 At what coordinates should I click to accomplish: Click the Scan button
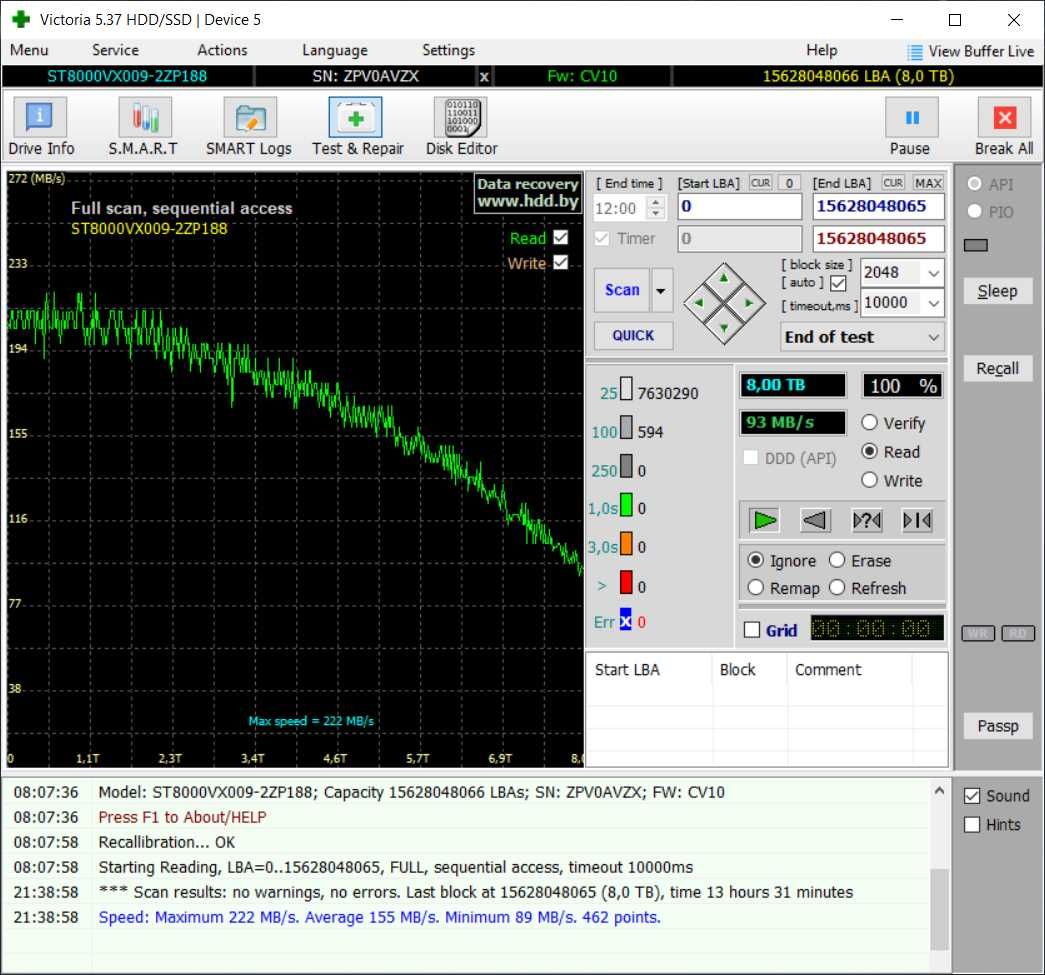(x=622, y=291)
